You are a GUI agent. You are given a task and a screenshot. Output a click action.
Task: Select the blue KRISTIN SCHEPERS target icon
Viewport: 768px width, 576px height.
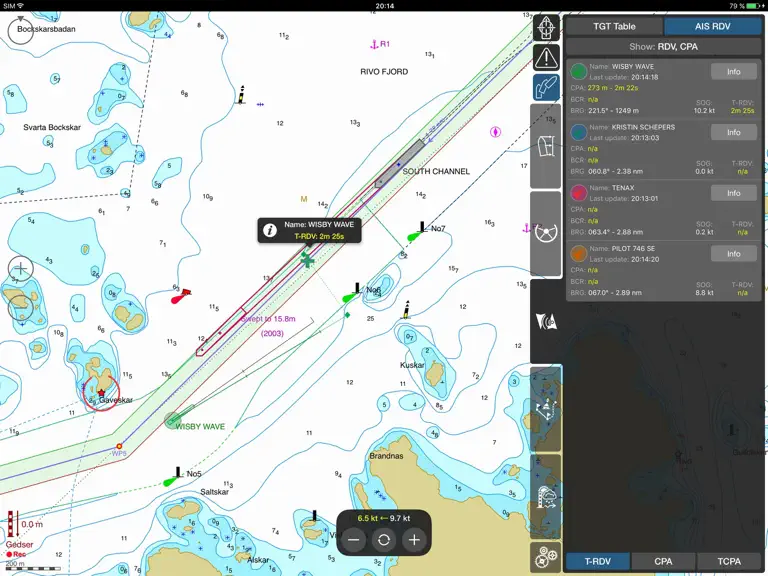[x=578, y=132]
